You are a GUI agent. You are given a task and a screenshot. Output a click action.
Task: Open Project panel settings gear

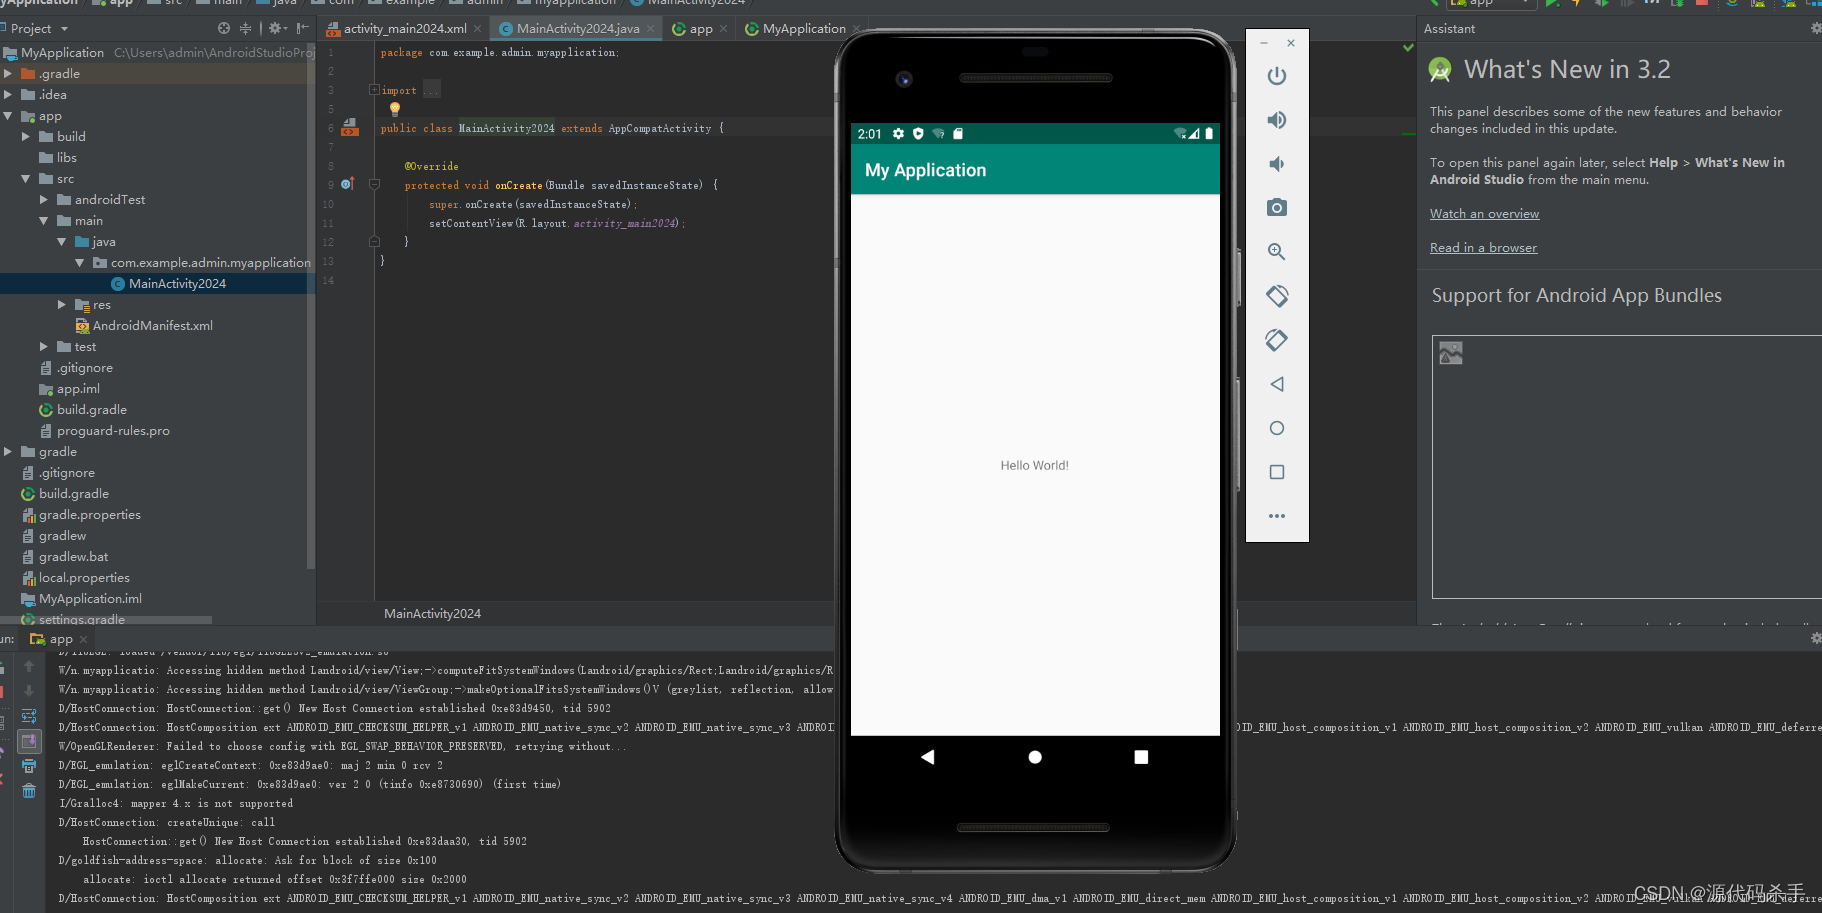point(275,29)
